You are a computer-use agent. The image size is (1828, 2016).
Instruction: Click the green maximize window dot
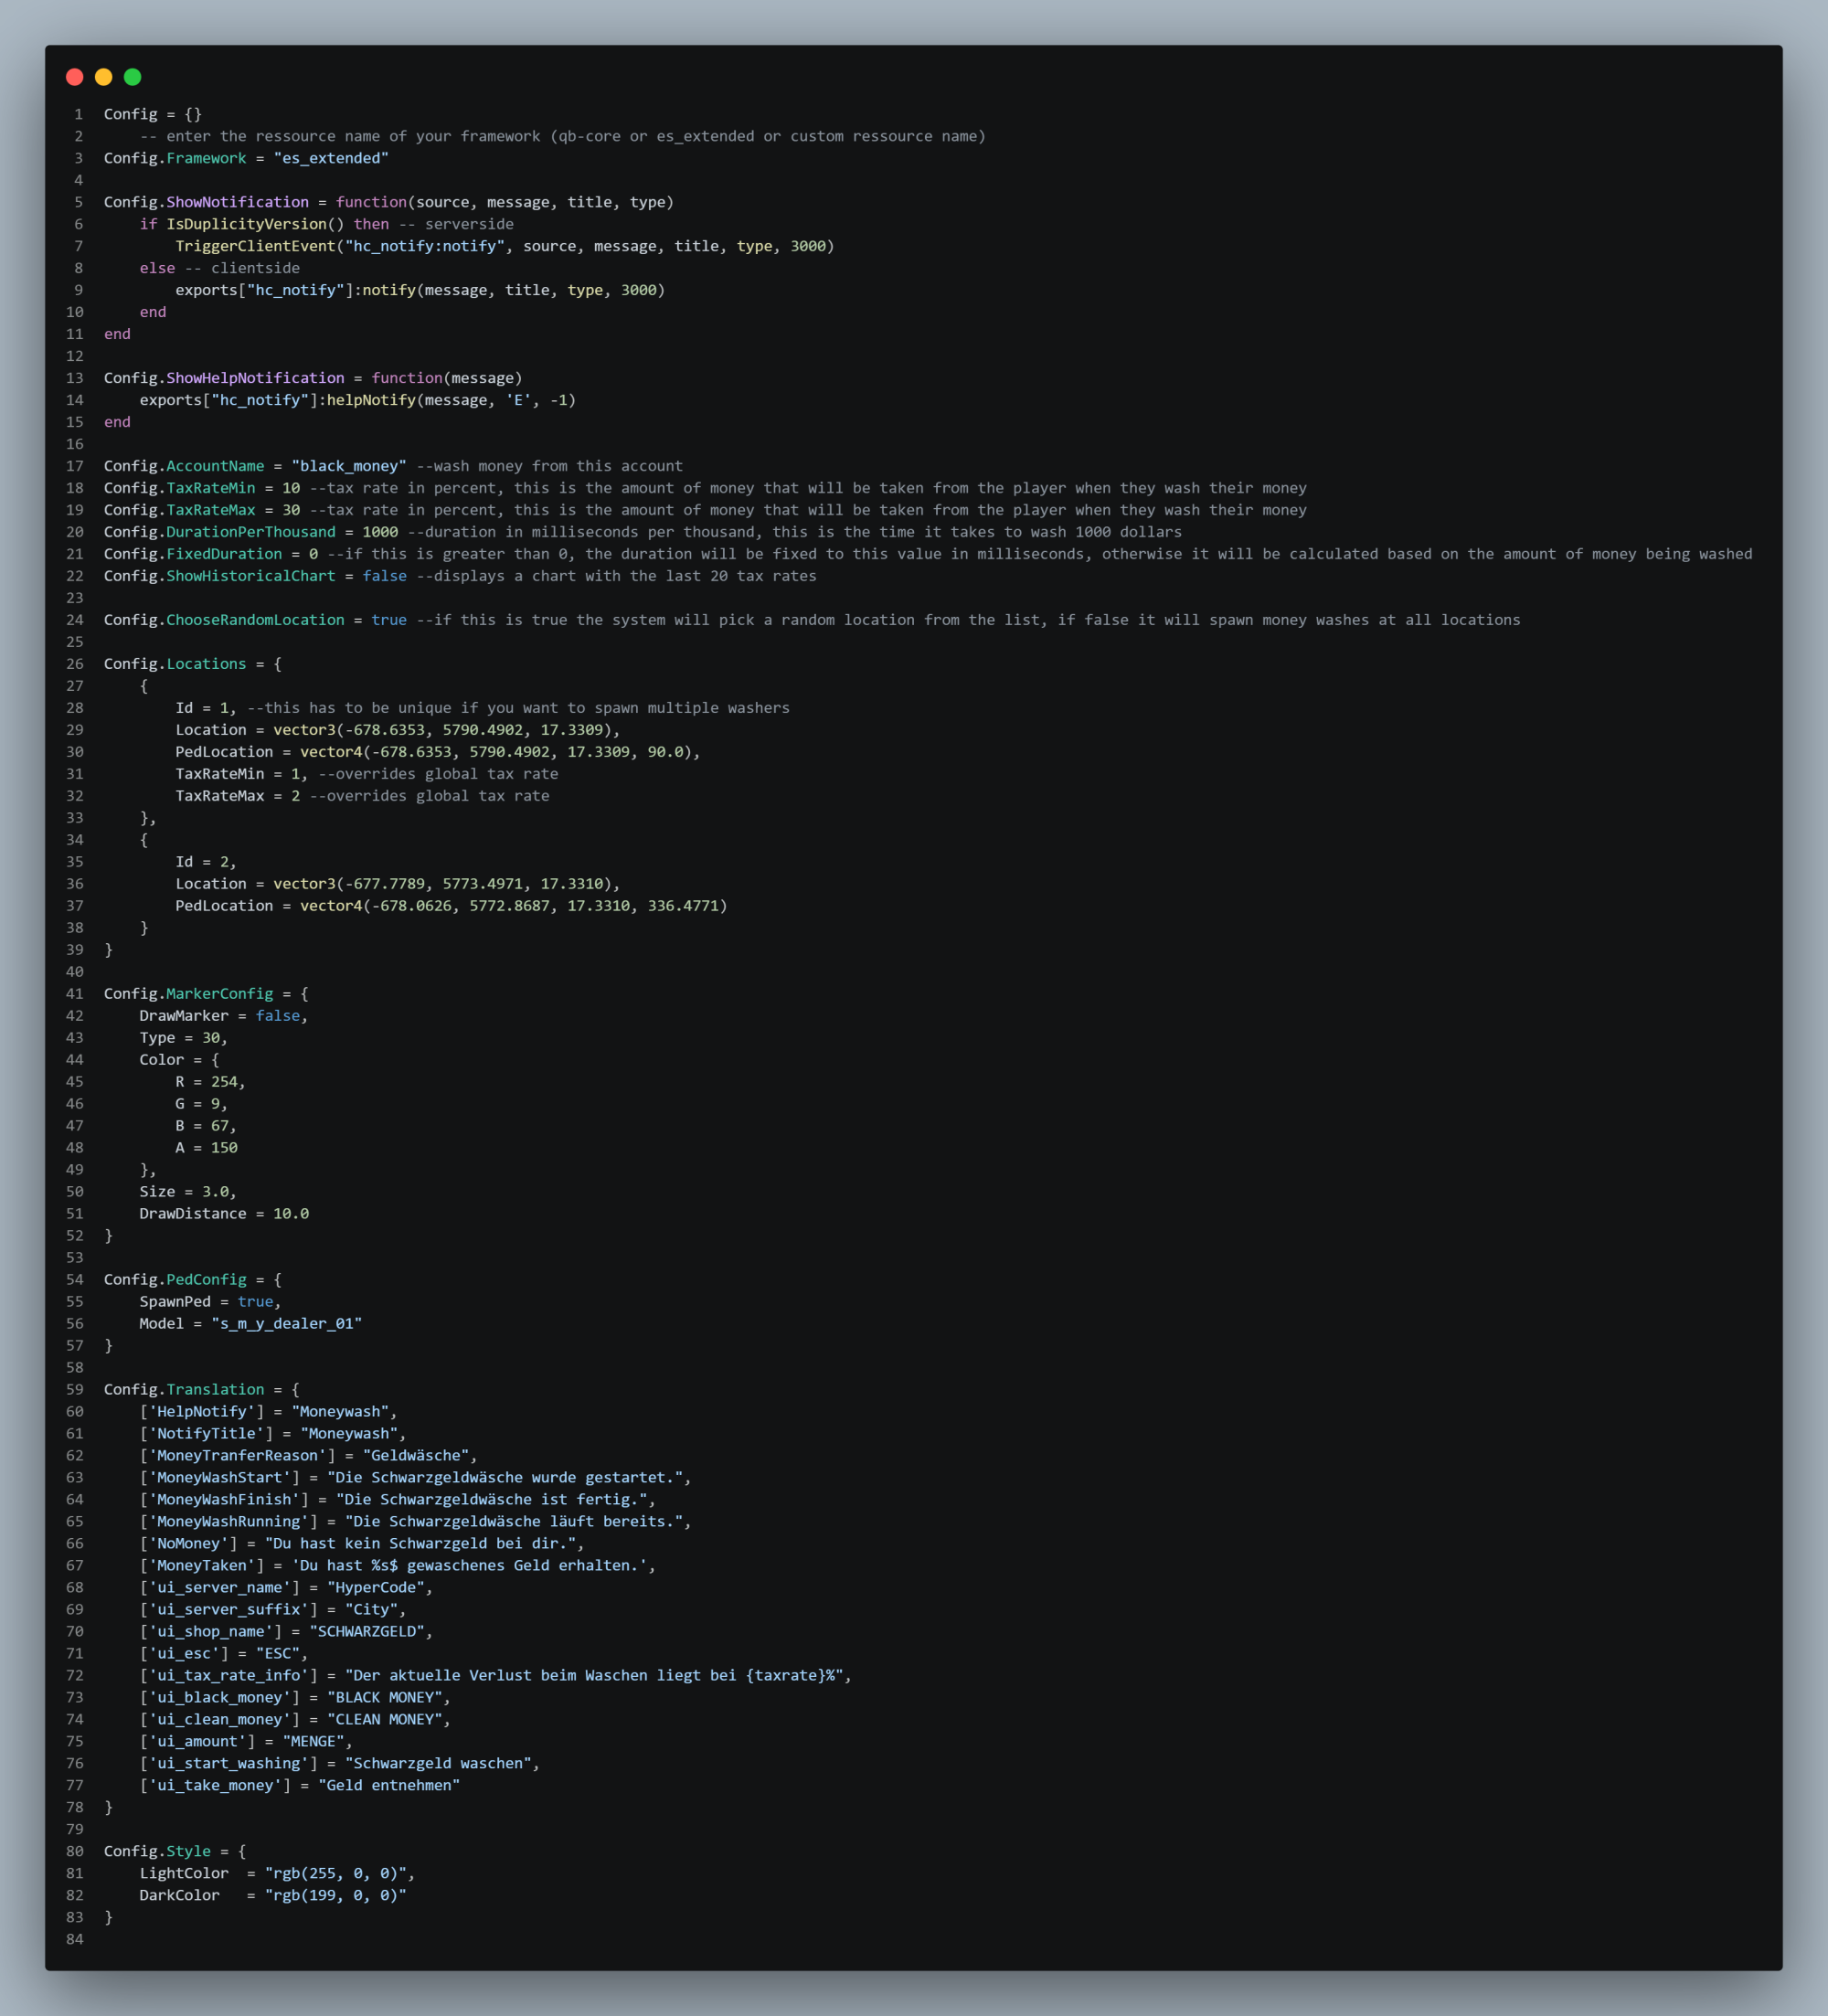[x=132, y=77]
